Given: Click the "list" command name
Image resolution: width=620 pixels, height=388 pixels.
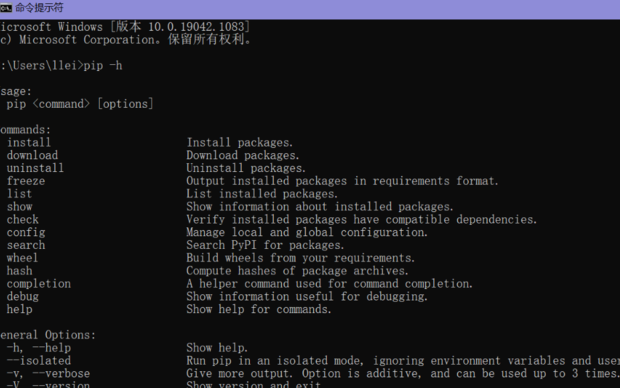Looking at the screenshot, I should tap(19, 194).
